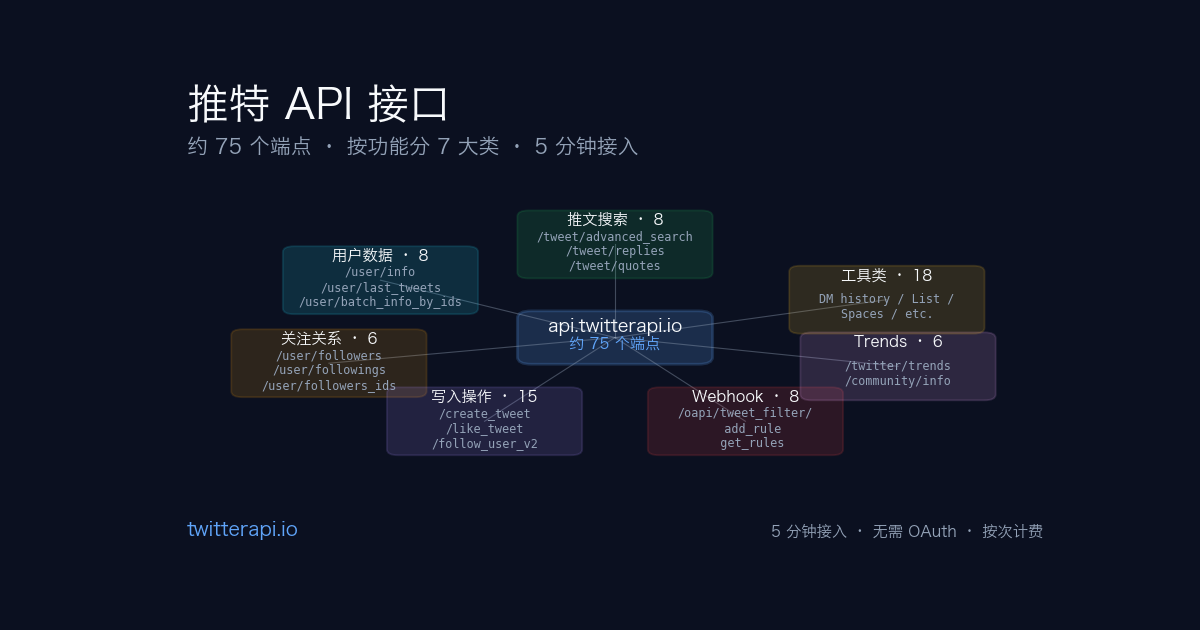Click /user/followers endpoint text
This screenshot has height=630, width=1200.
329,356
